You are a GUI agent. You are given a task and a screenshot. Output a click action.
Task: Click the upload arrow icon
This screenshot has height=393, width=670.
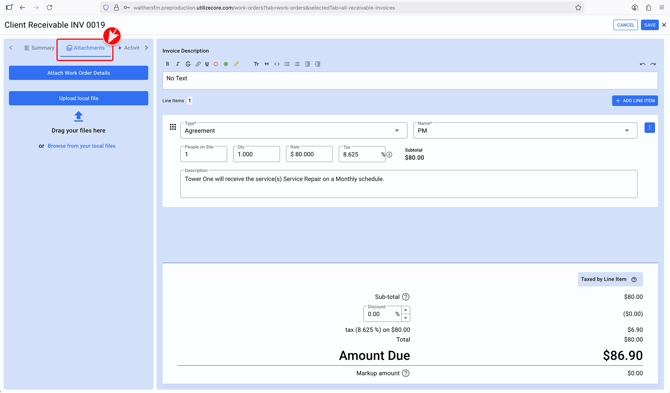pos(79,116)
